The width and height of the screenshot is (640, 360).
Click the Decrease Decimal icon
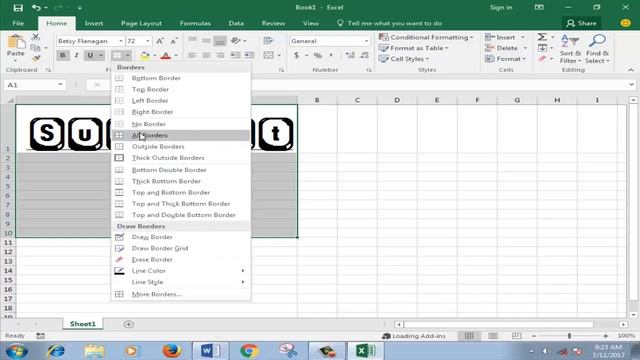364,55
